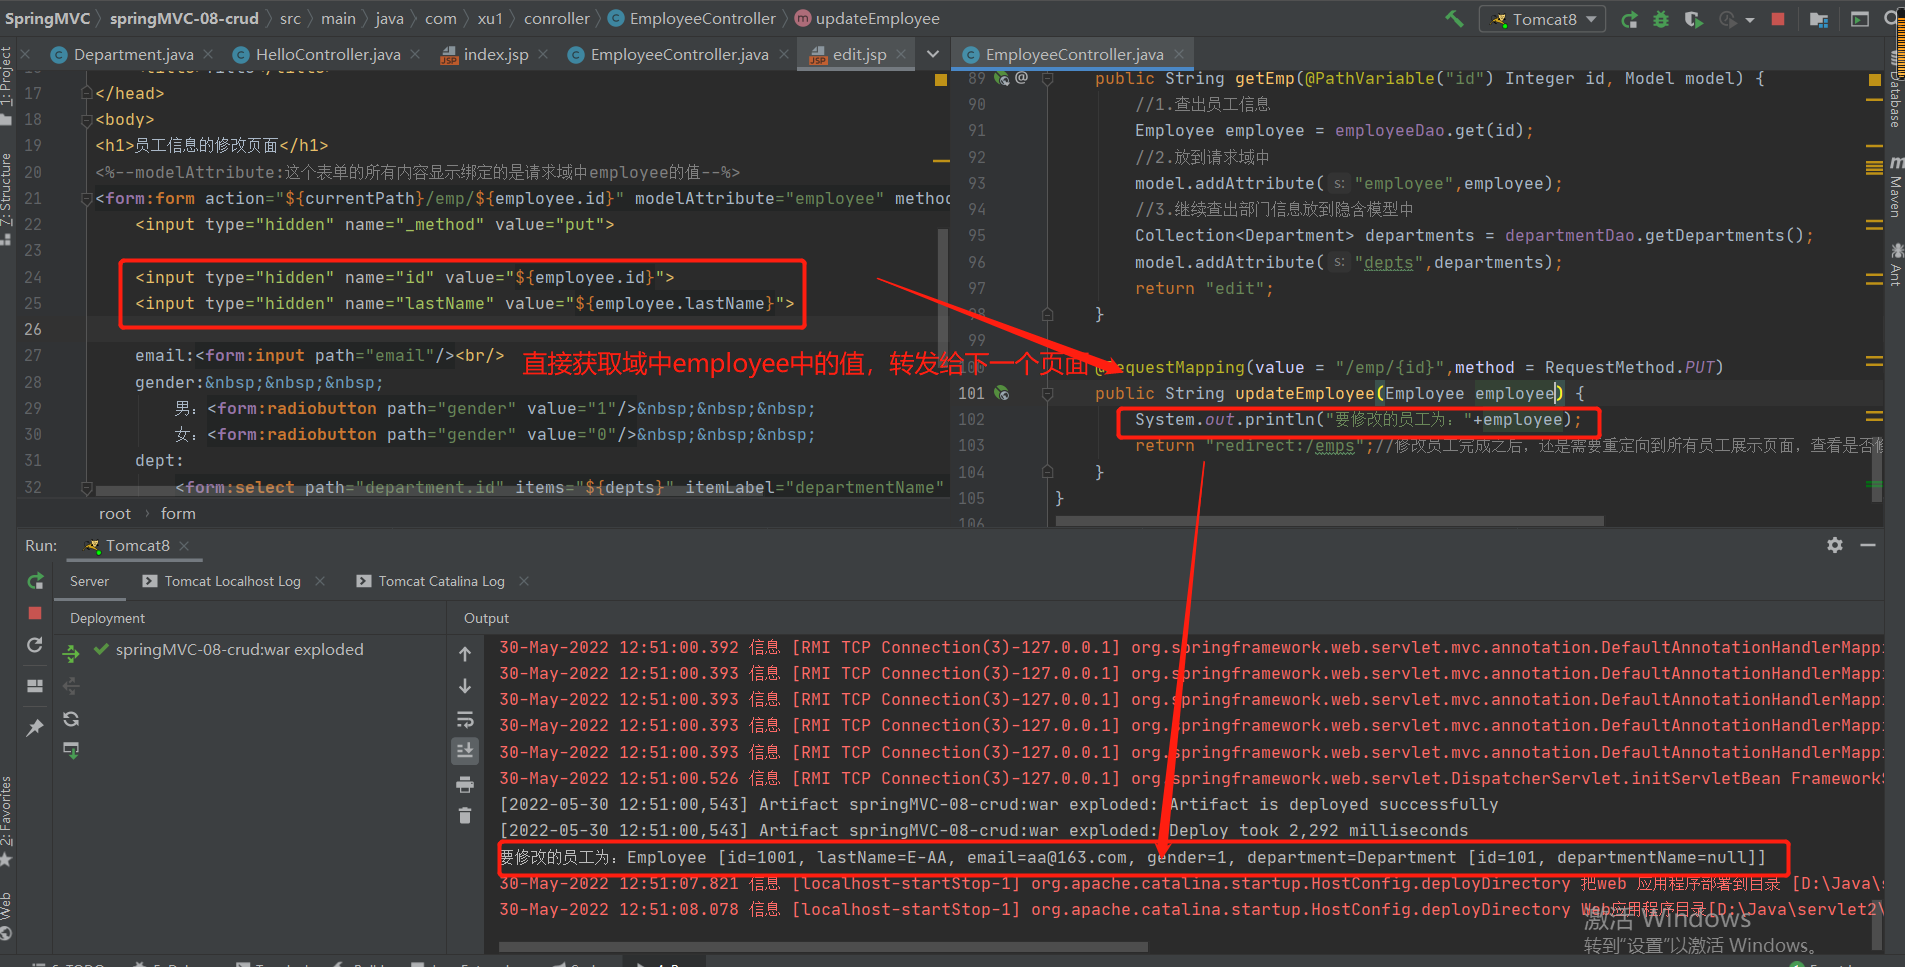Open the Favorites tool window
This screenshot has height=967, width=1905.
[7, 820]
